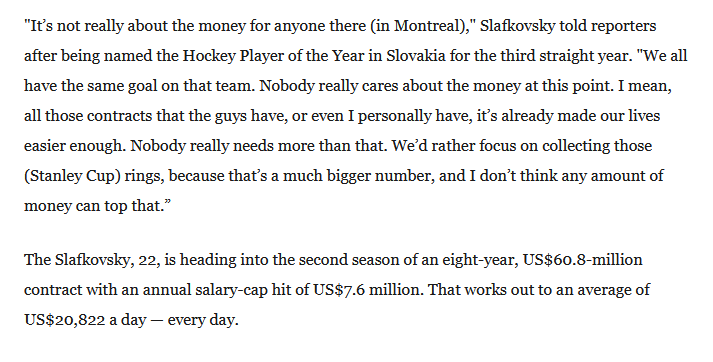Click the amount 'US$60.8-million'
This screenshot has width=713, height=362.
click(x=582, y=260)
